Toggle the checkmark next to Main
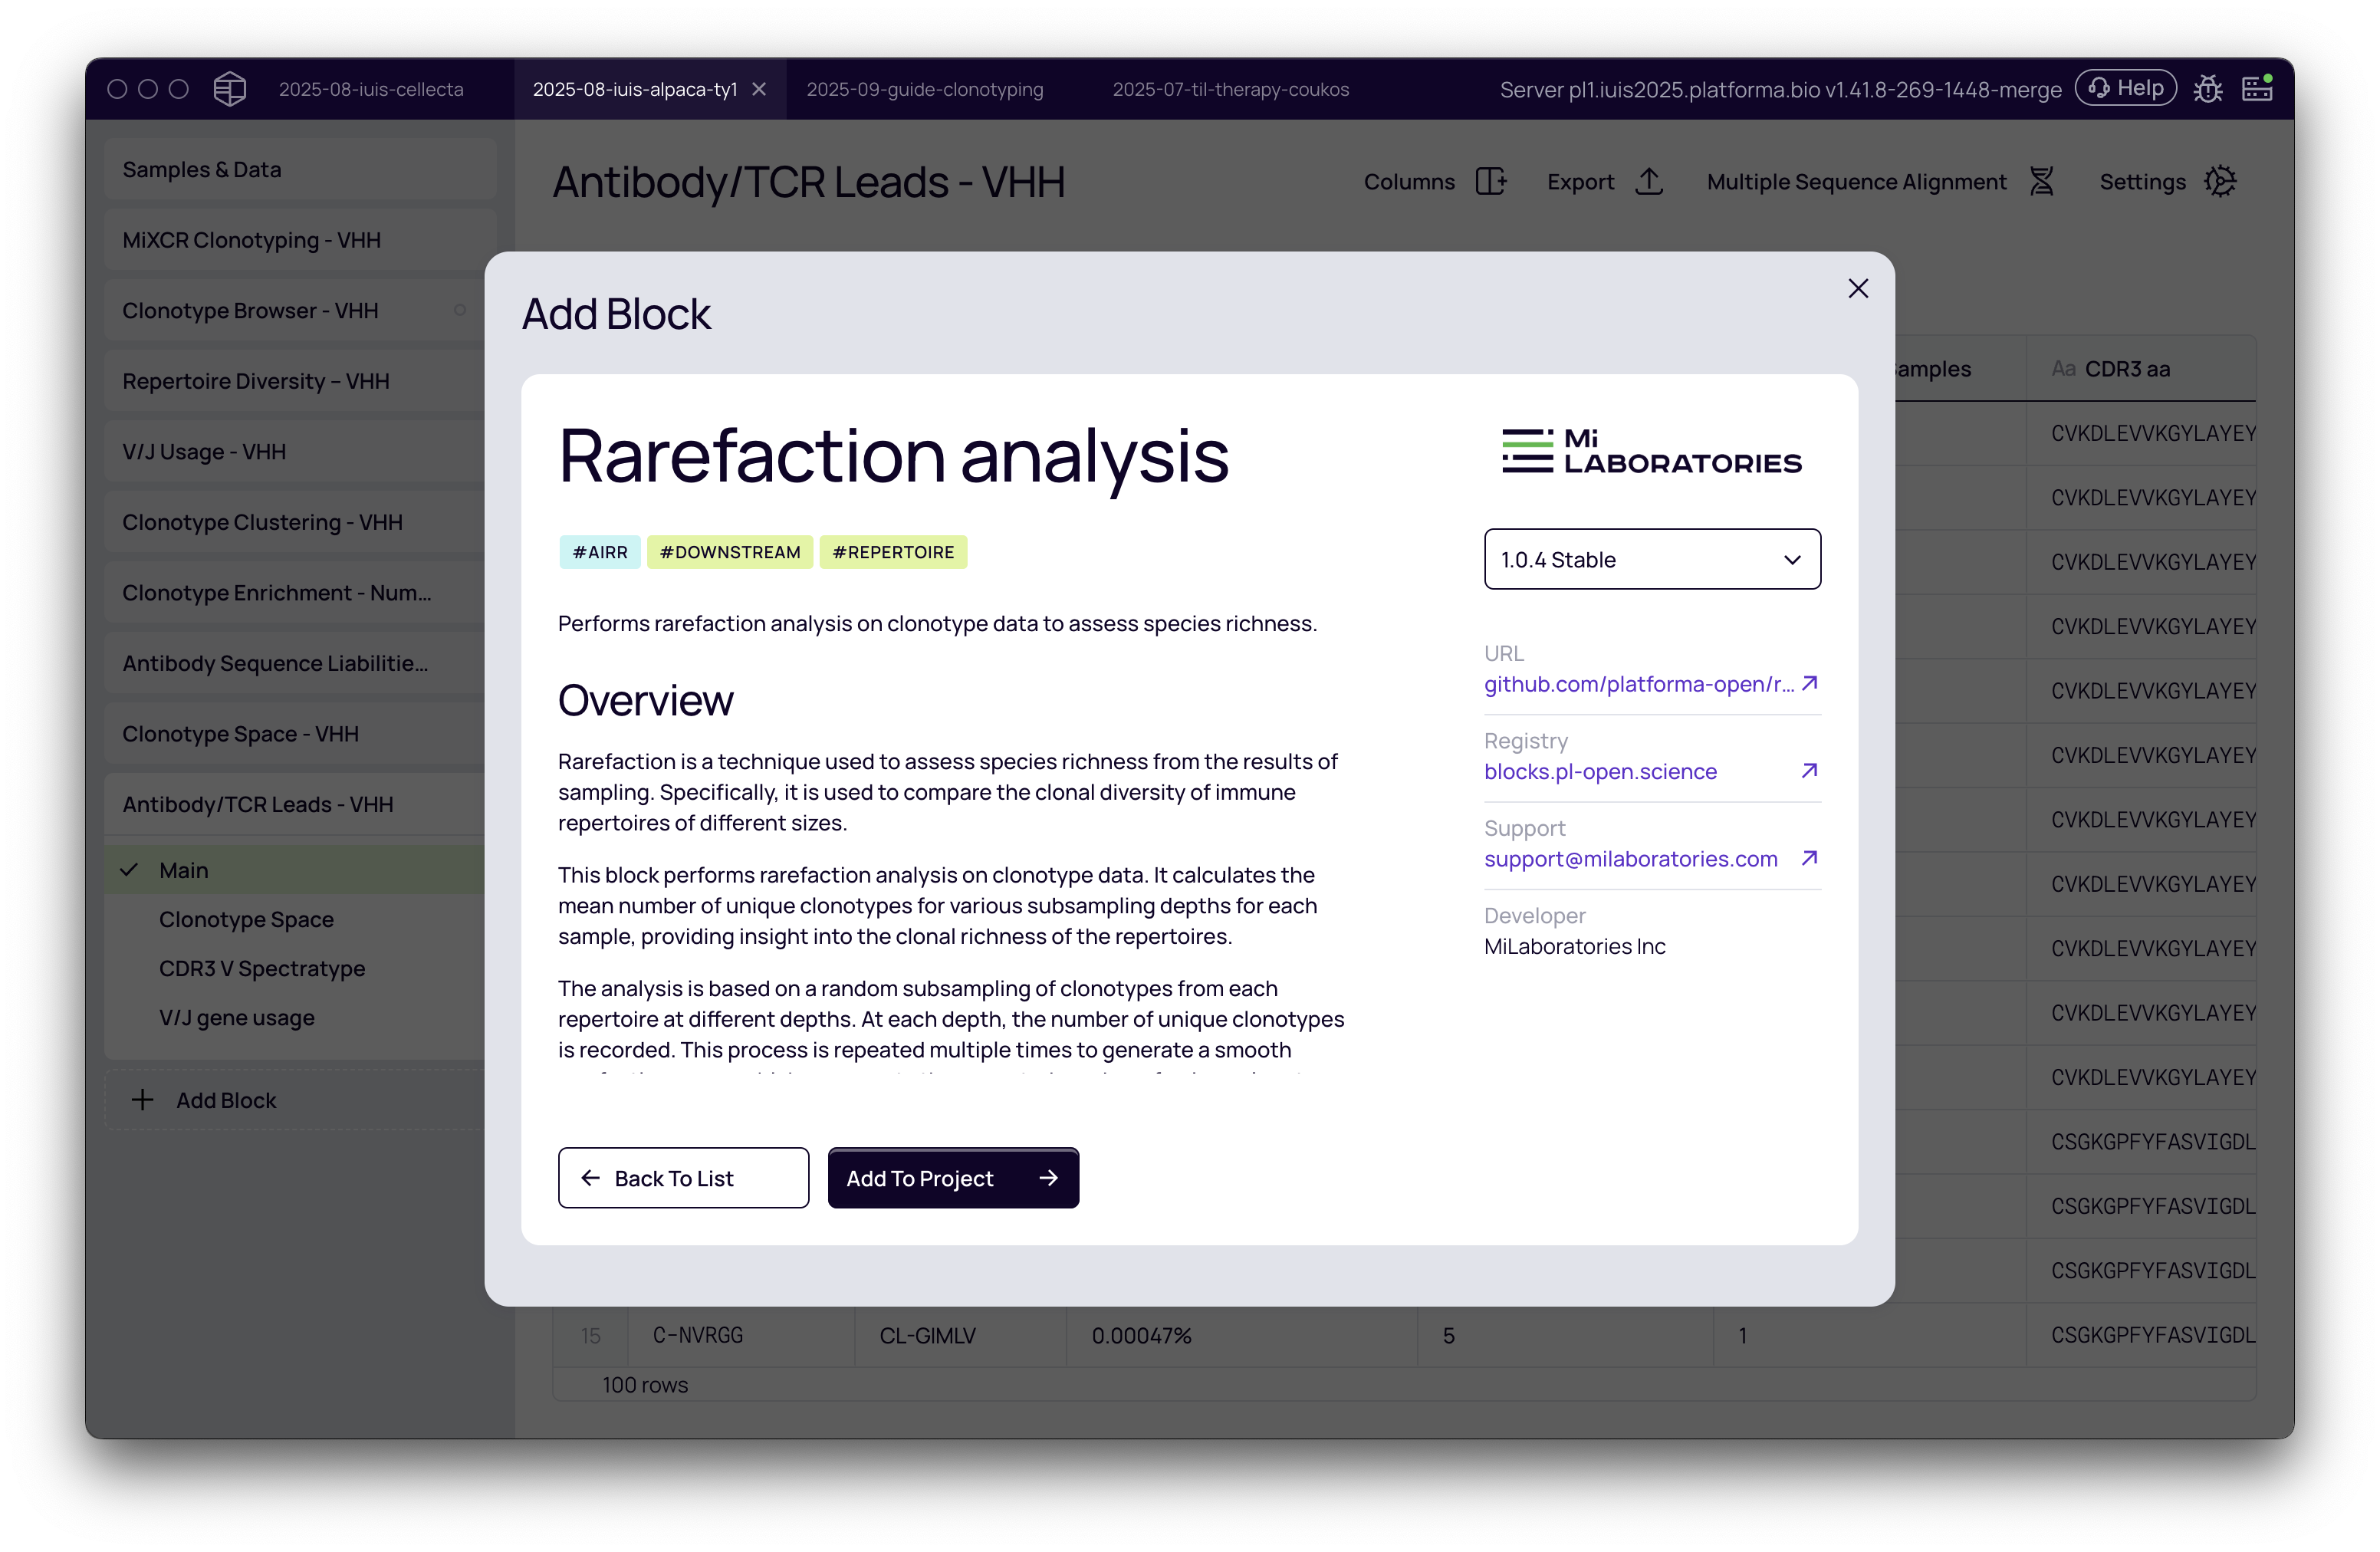 (x=129, y=869)
